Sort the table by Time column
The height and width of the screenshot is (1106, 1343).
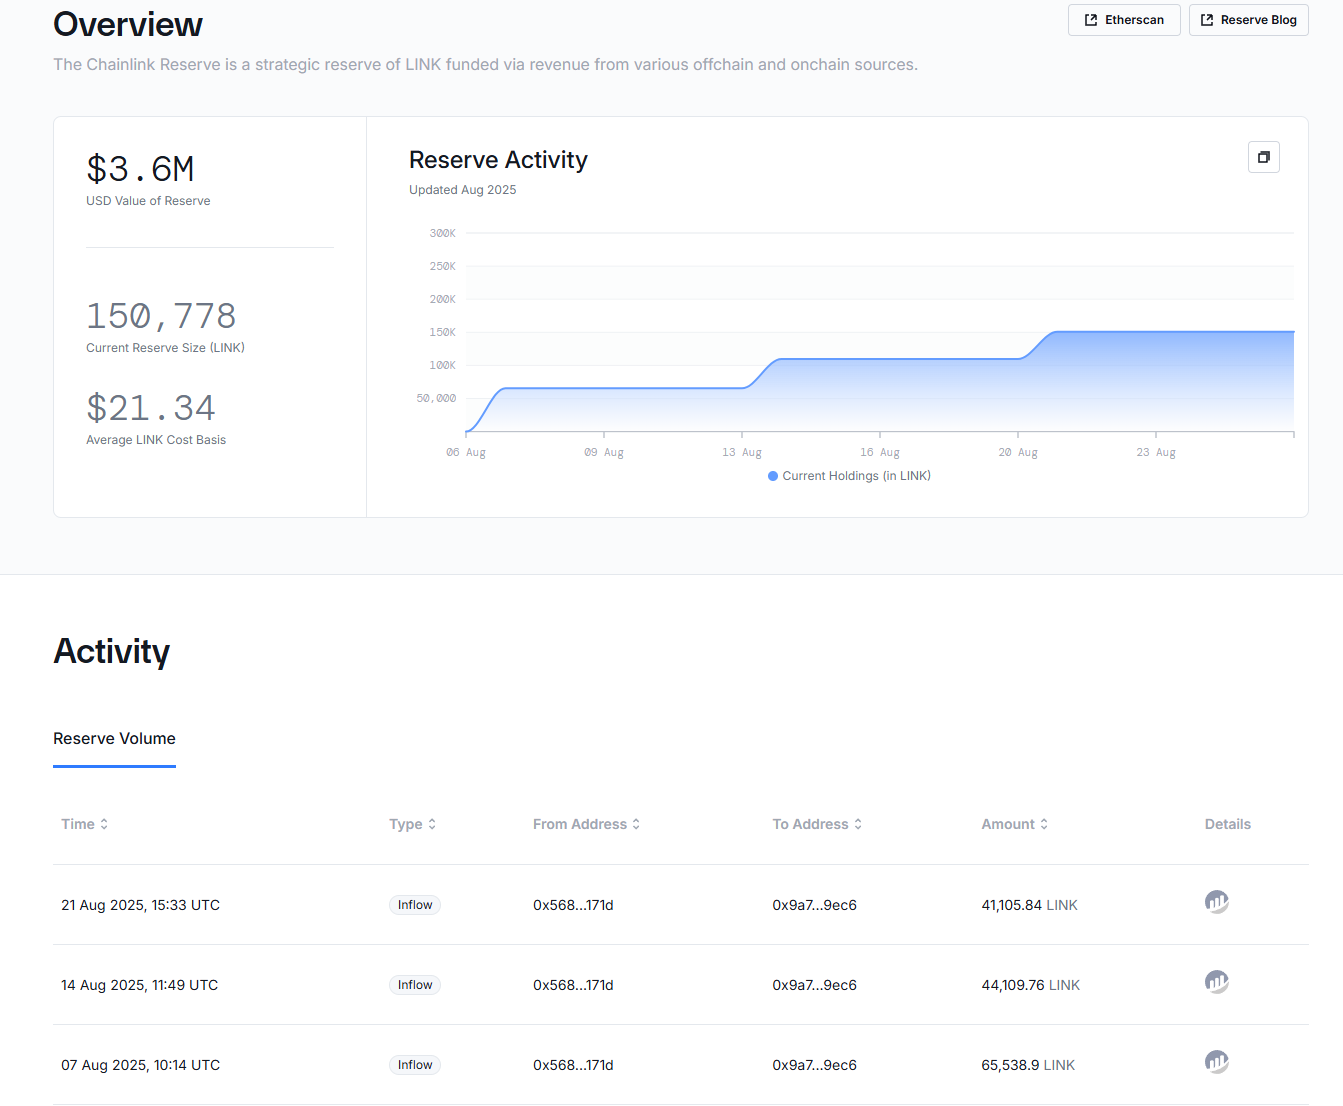84,824
